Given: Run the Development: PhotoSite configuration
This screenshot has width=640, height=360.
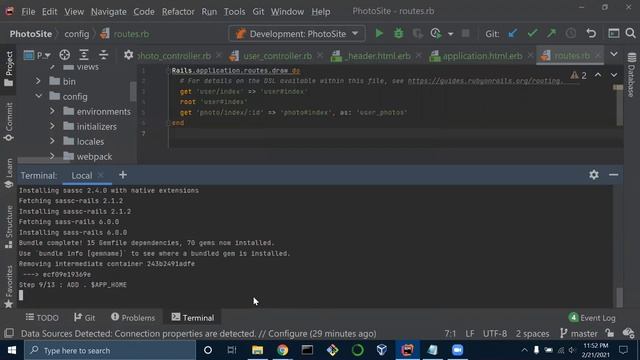Looking at the screenshot, I should [x=379, y=33].
